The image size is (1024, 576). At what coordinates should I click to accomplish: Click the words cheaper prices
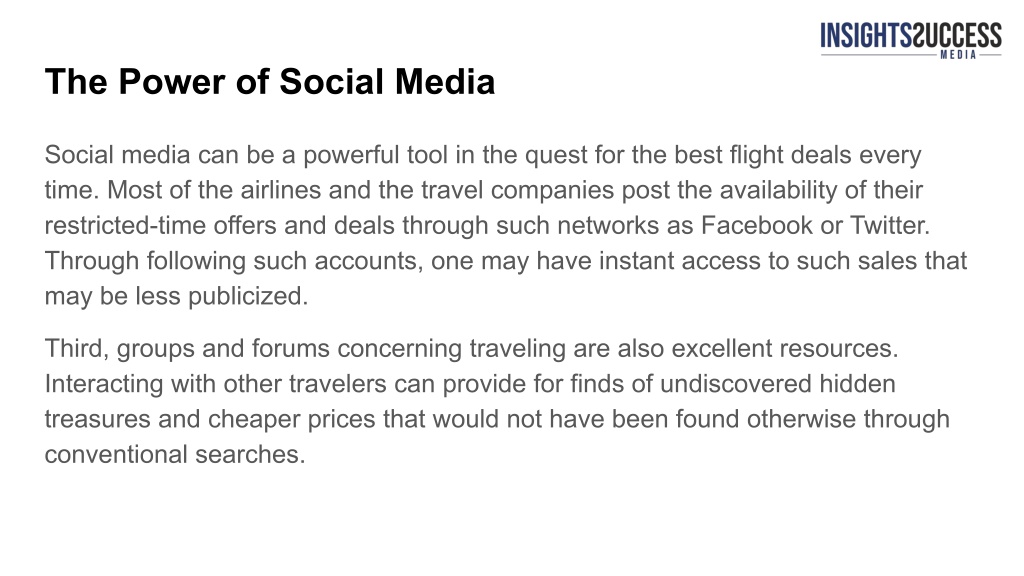(x=291, y=419)
